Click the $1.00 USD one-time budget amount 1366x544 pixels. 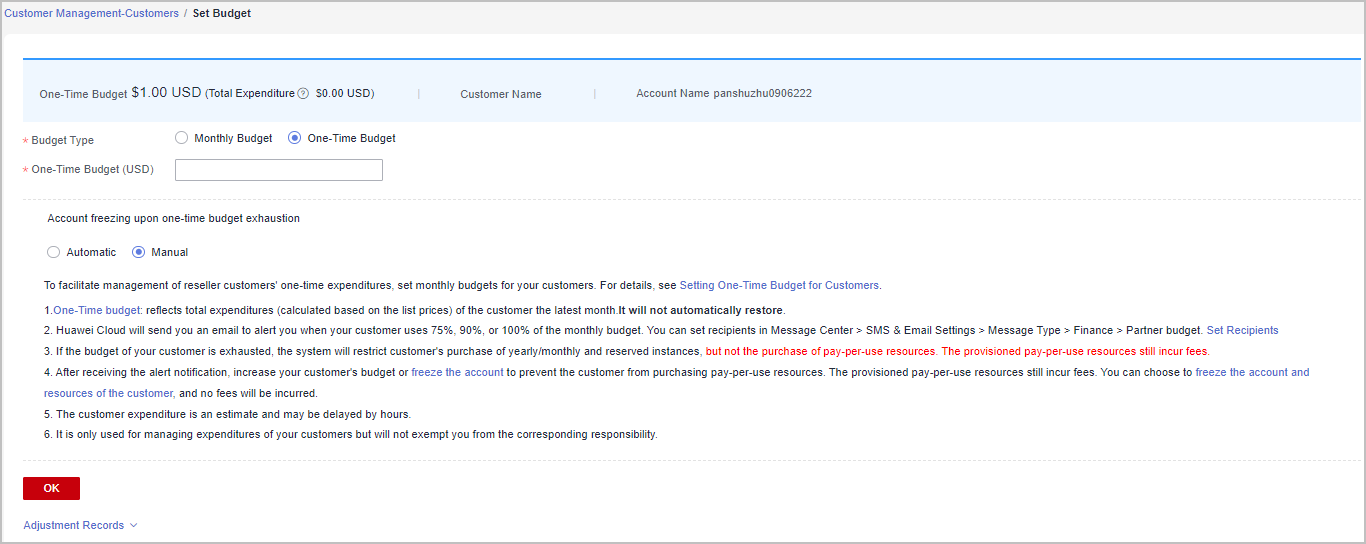pos(166,92)
